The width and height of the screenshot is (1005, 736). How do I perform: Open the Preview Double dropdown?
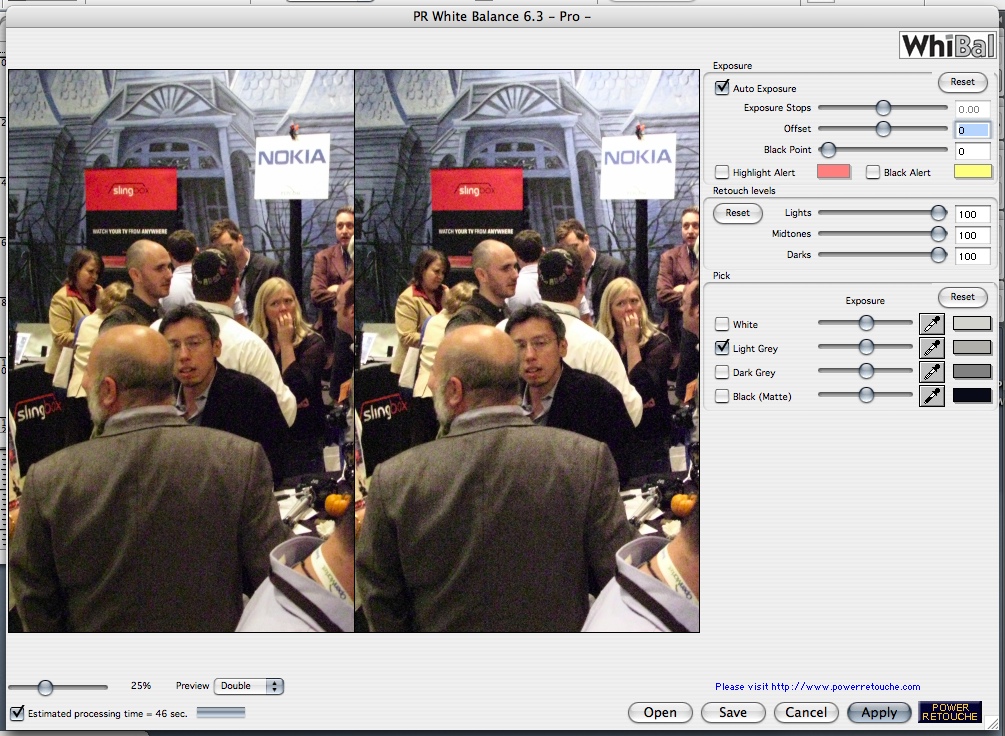click(249, 686)
